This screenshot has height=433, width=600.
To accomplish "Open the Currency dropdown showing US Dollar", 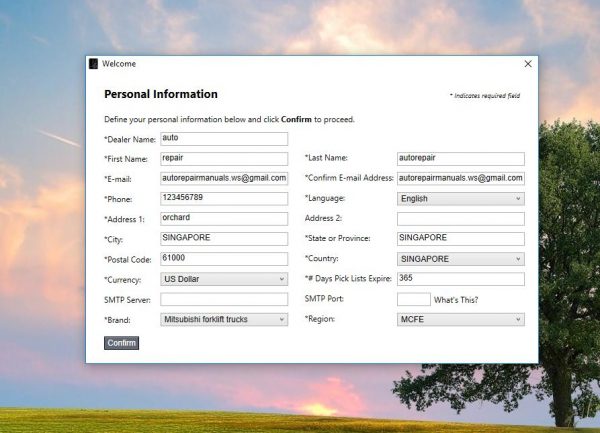I will (x=224, y=279).
